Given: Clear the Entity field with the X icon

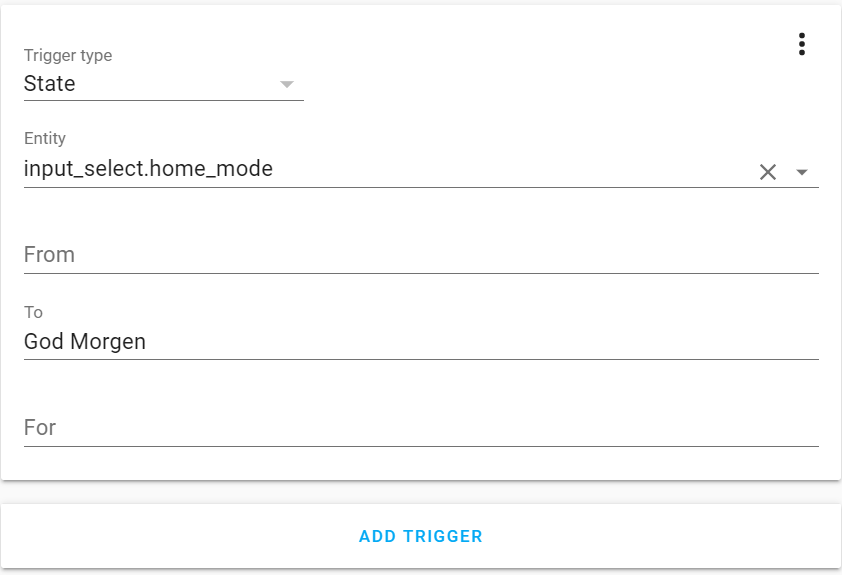Looking at the screenshot, I should pos(767,172).
